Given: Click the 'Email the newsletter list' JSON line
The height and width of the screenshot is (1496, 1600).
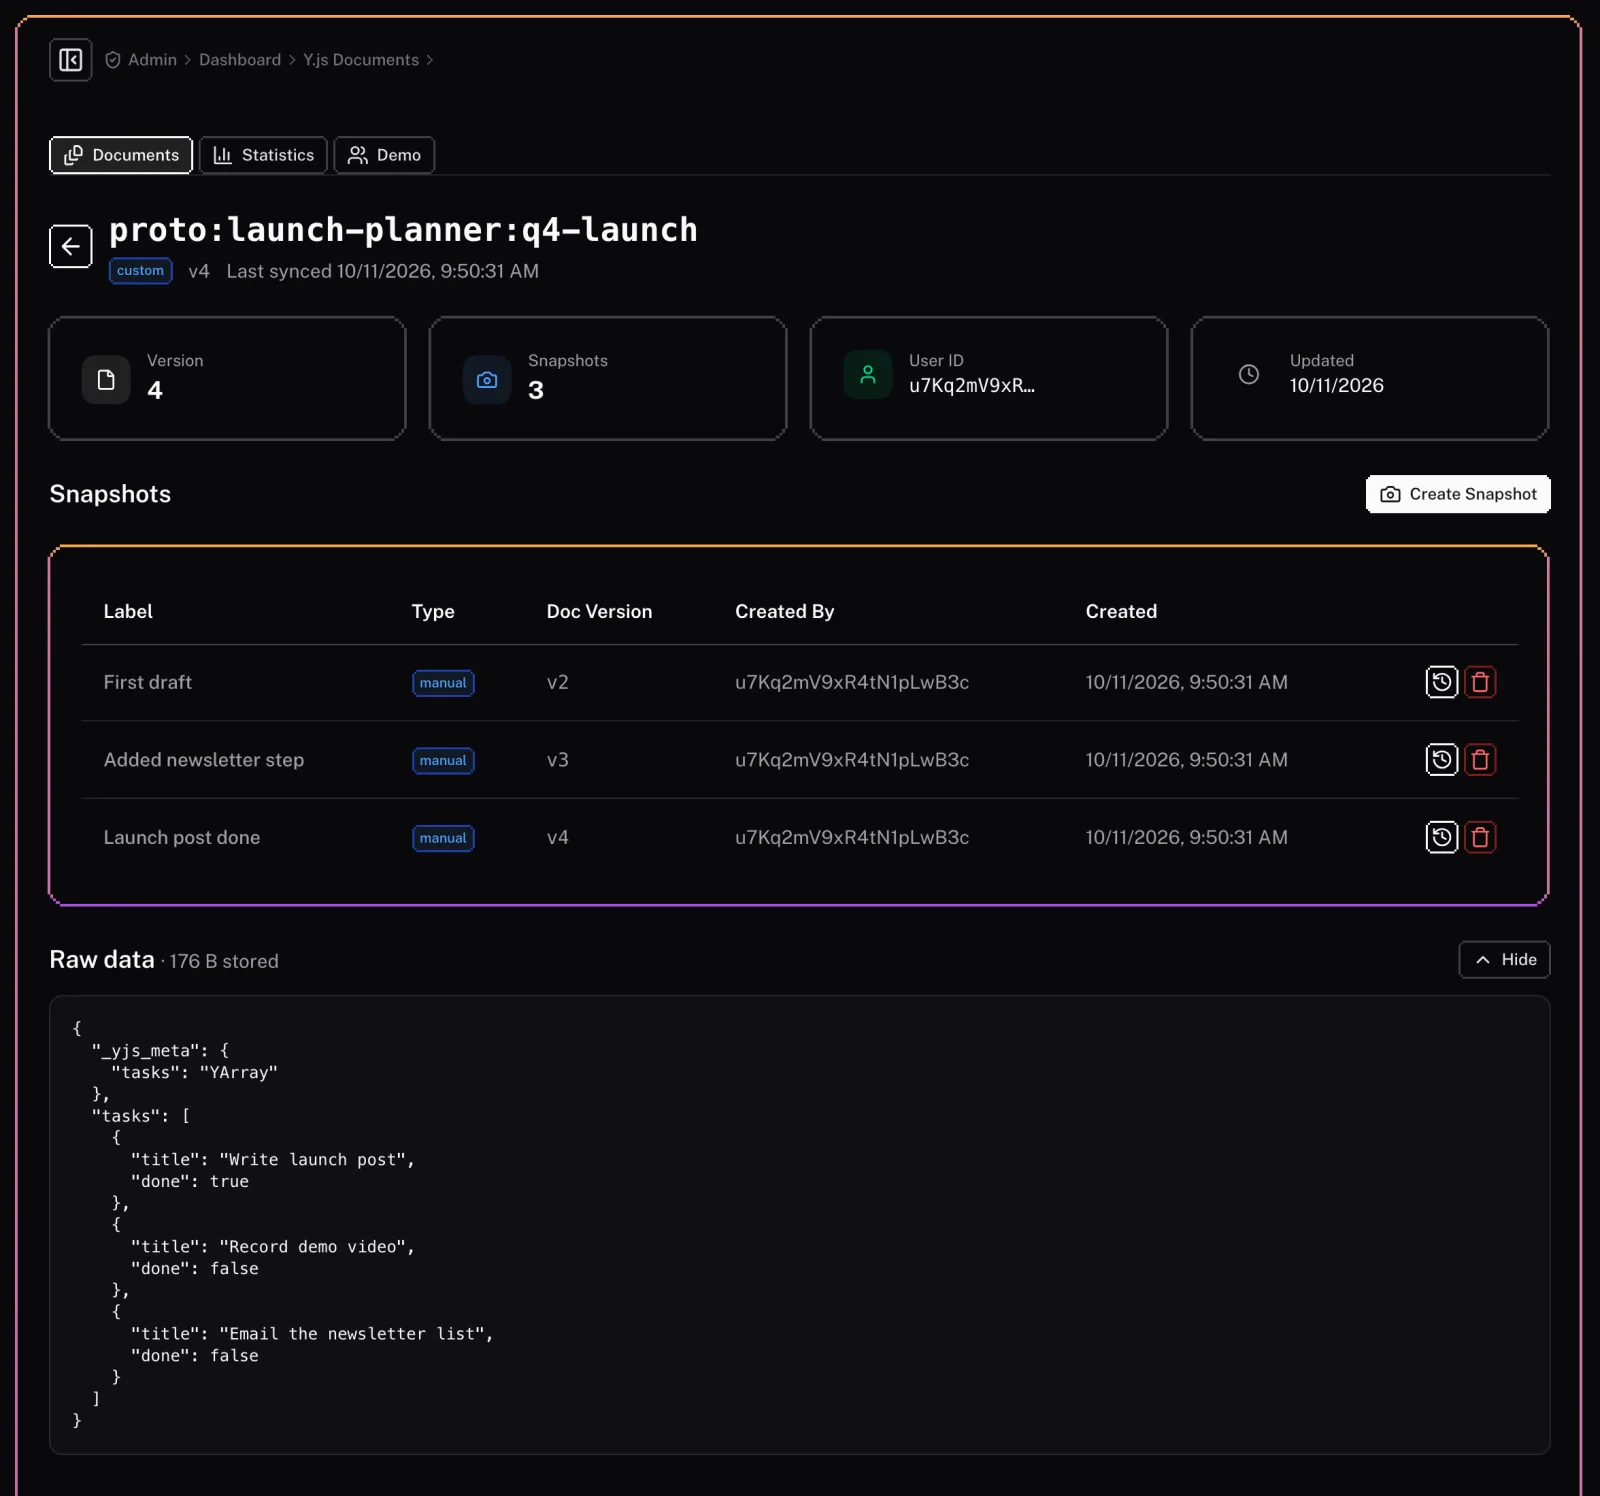Looking at the screenshot, I should 312,1334.
